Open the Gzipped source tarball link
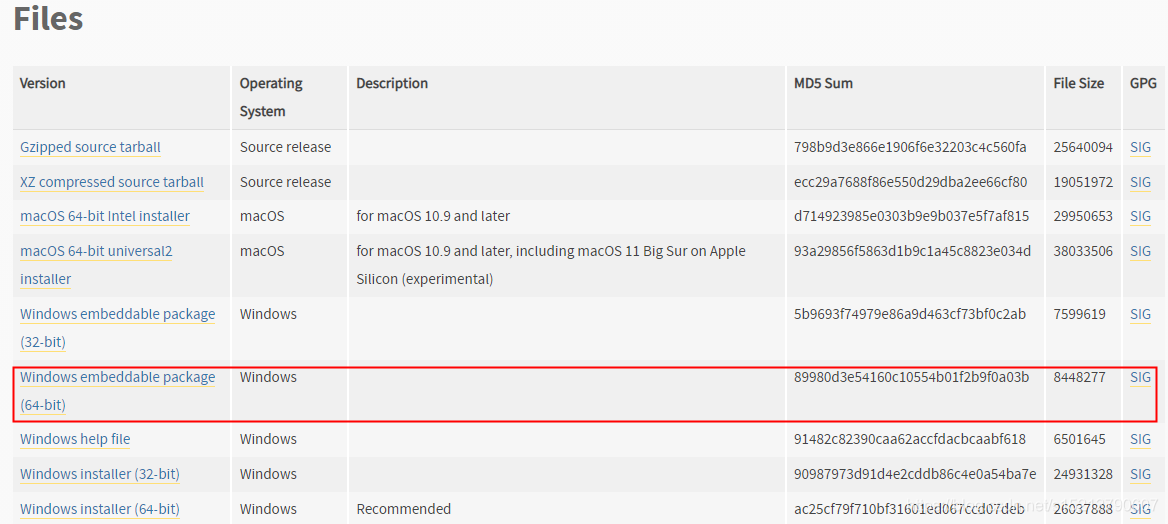The image size is (1168, 524). click(90, 148)
